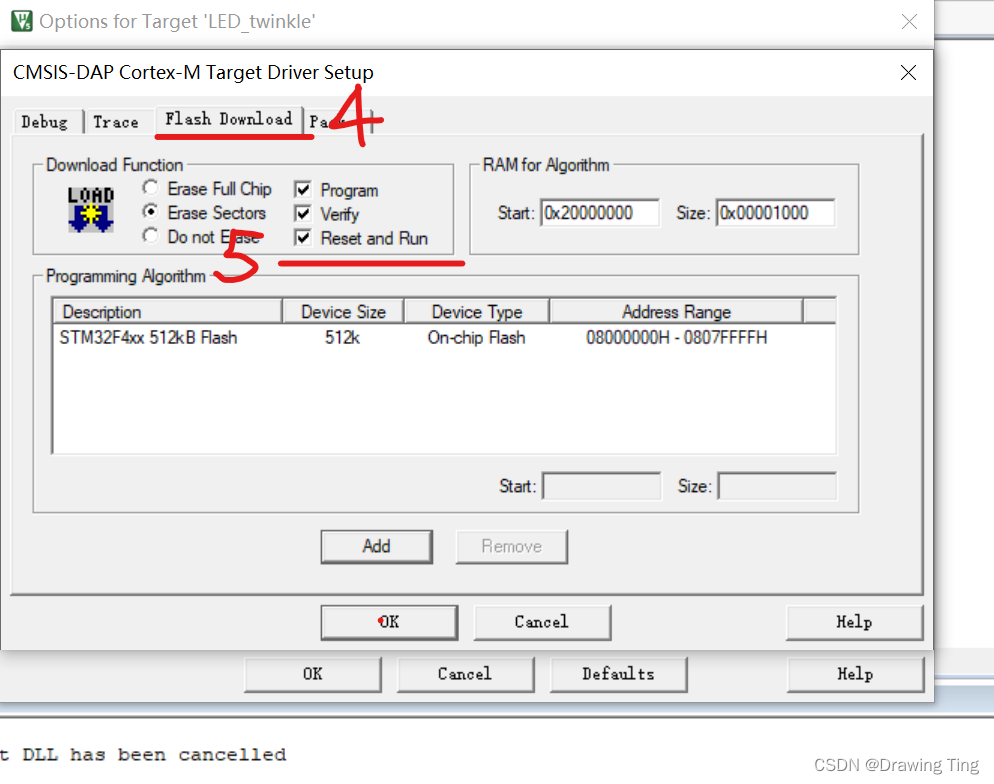Image resolution: width=994 pixels, height=784 pixels.
Task: Click Programming Algorithm Size field
Action: [x=777, y=486]
